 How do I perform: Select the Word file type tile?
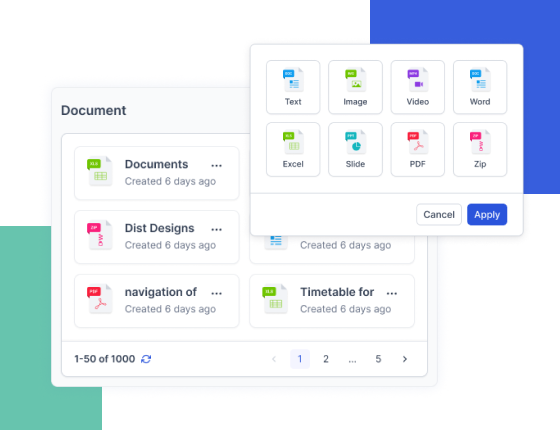click(480, 87)
